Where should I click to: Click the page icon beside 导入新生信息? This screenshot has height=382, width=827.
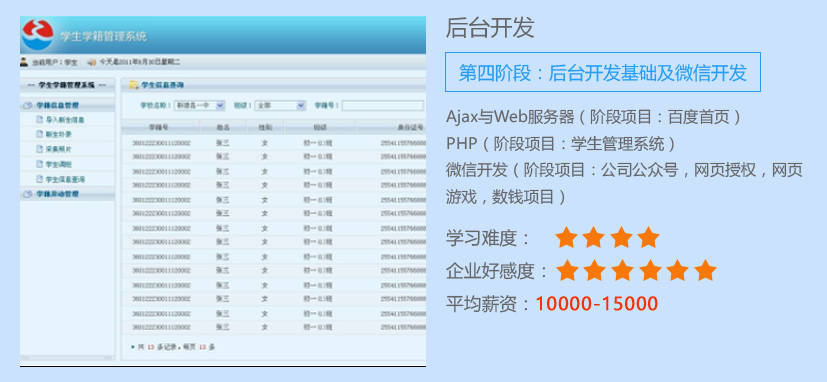(x=40, y=120)
